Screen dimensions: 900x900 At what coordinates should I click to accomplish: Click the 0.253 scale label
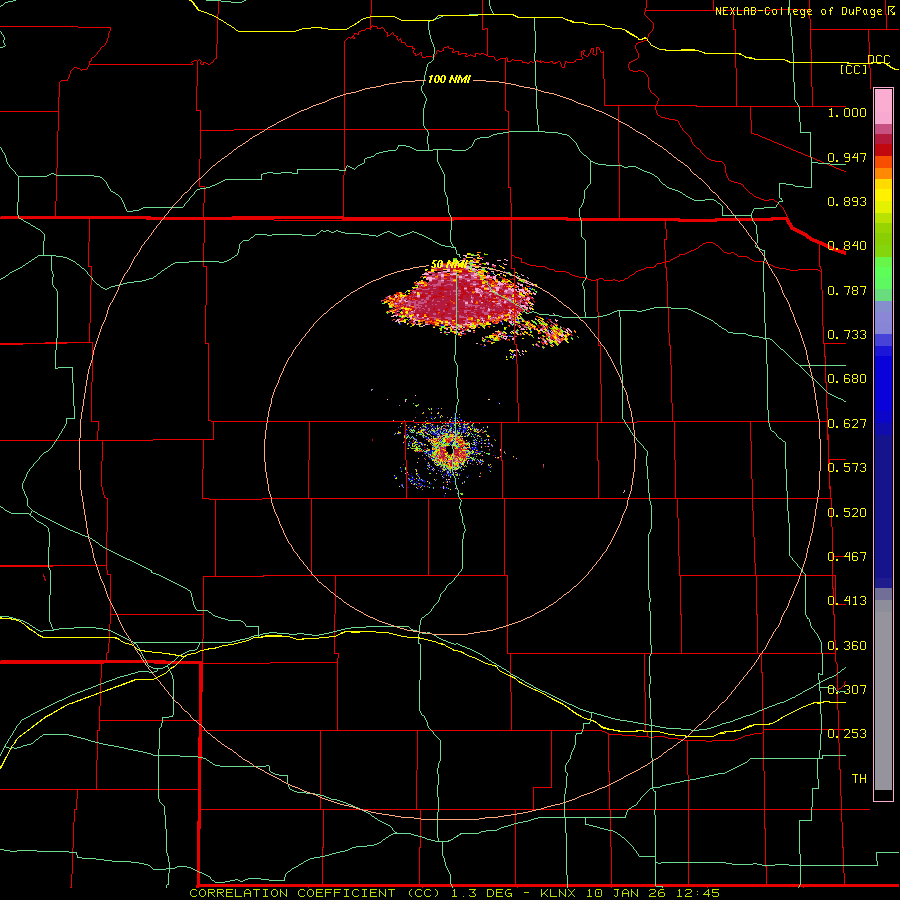tap(847, 734)
